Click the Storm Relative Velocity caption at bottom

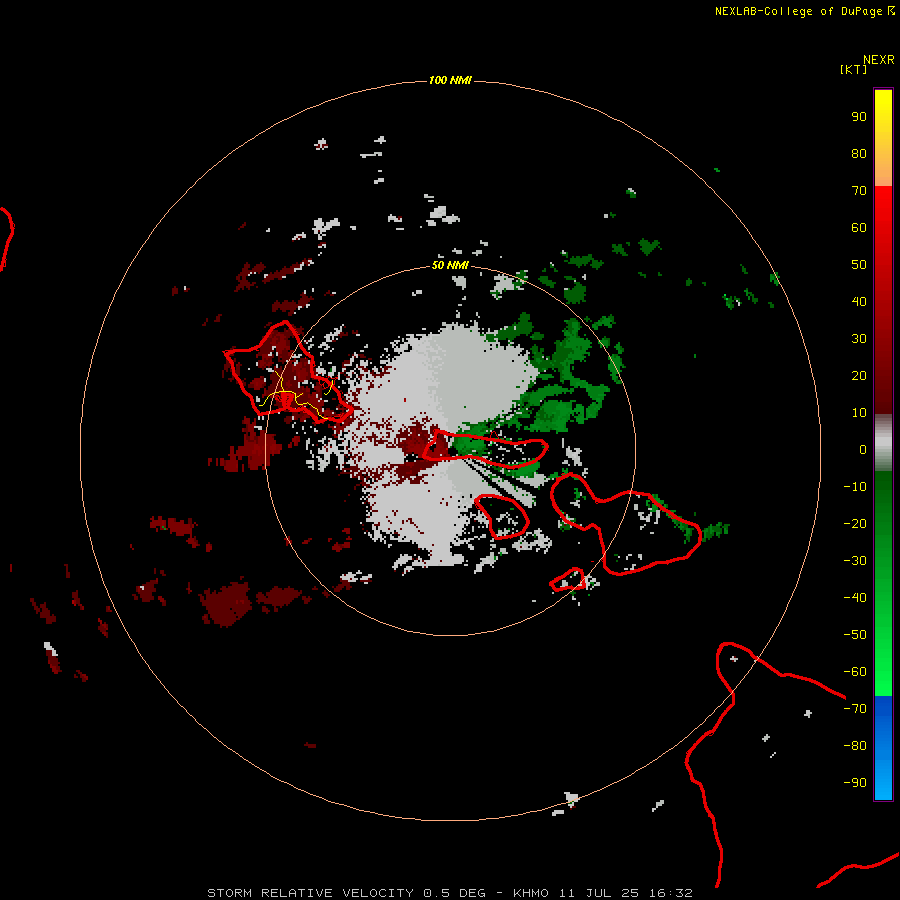click(449, 893)
